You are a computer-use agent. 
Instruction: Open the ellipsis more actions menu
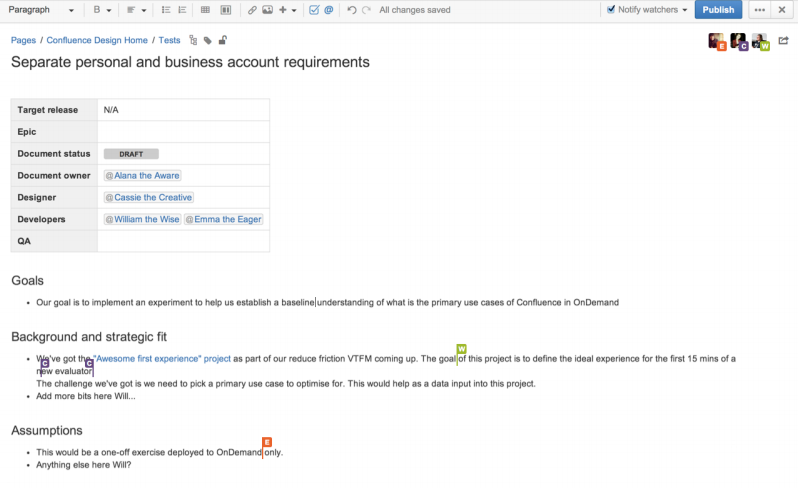click(759, 10)
